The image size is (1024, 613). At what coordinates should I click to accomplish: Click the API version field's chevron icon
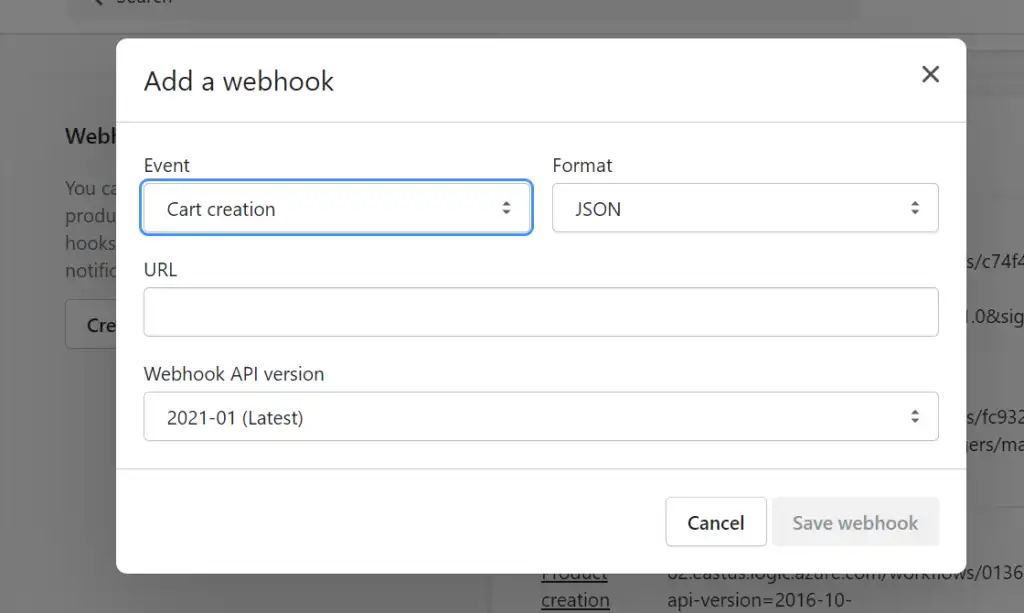pos(915,416)
